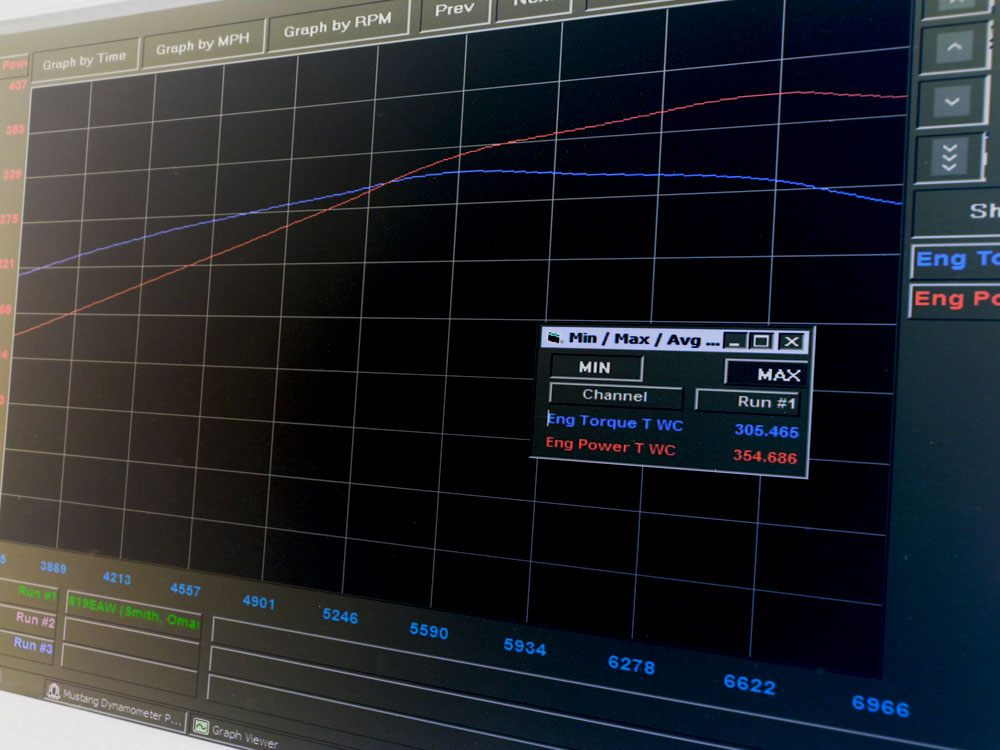Click the 4213 RPM axis label
Screen dimensions: 1000x750
(117, 578)
